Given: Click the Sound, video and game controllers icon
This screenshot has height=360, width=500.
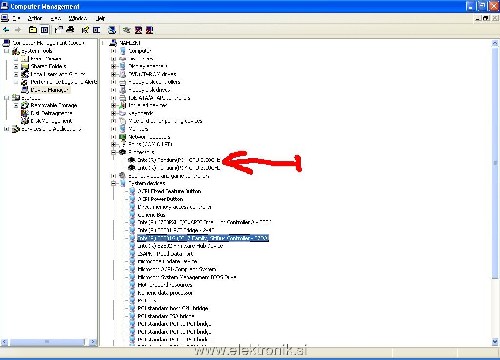Looking at the screenshot, I should 123,176.
